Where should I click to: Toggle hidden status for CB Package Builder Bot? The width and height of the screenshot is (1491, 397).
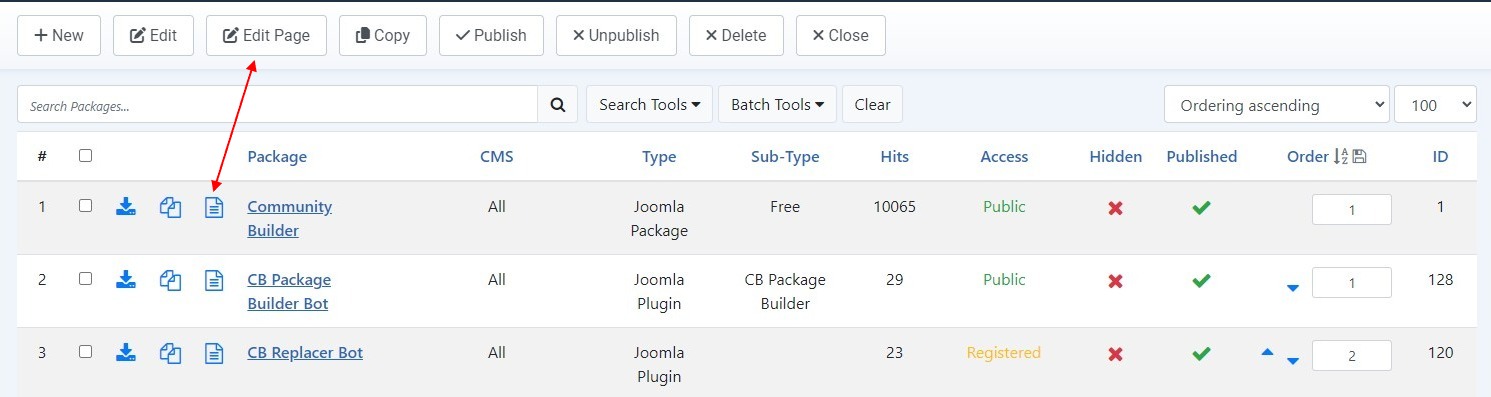pos(1116,281)
